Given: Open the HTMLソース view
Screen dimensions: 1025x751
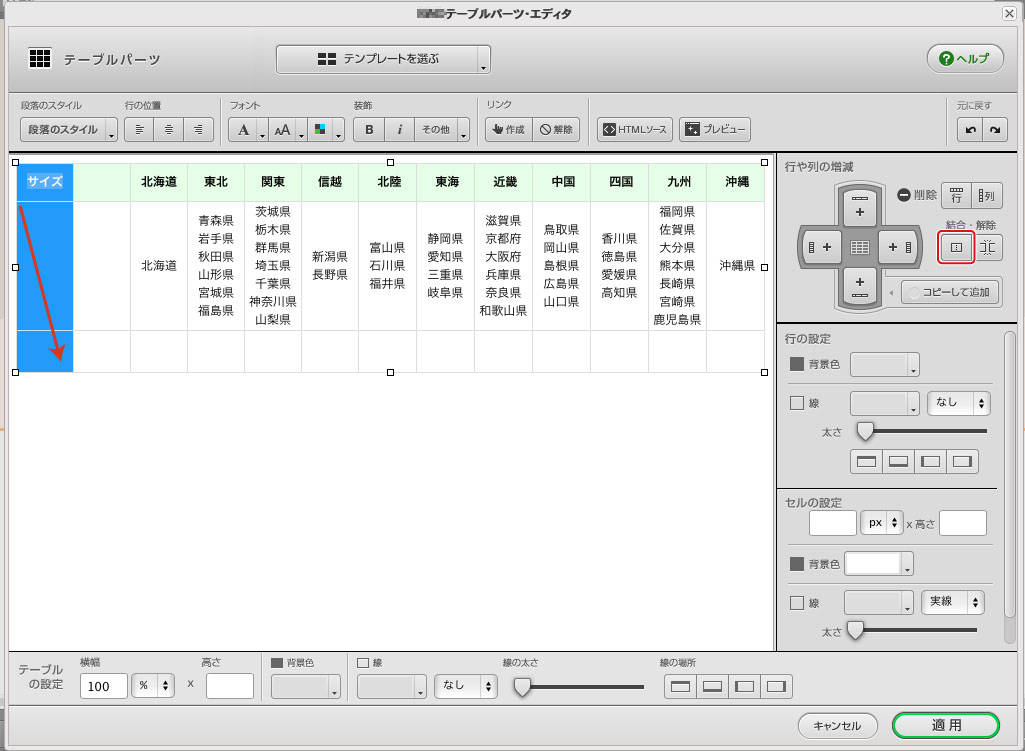Looking at the screenshot, I should (635, 129).
